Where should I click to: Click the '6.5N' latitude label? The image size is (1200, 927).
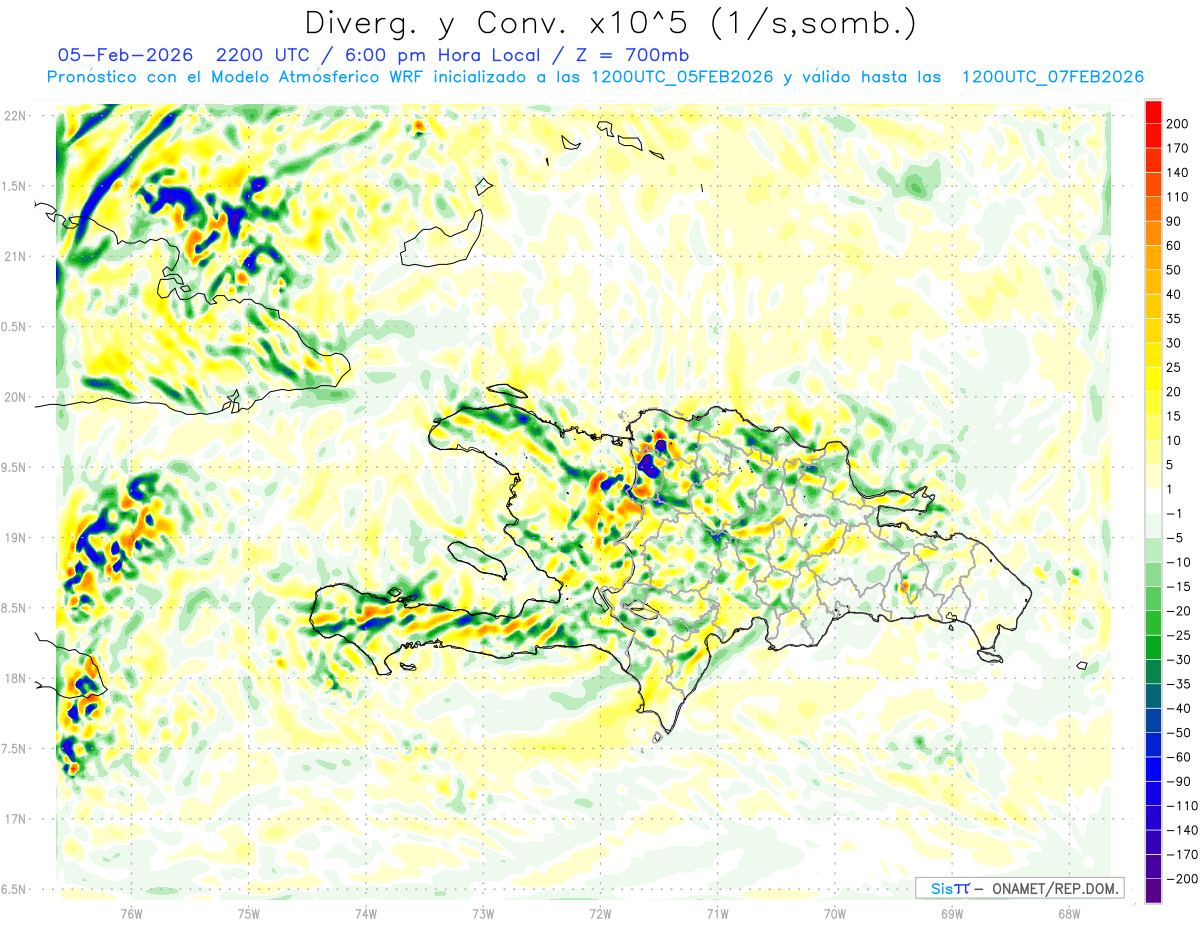(x=15, y=889)
